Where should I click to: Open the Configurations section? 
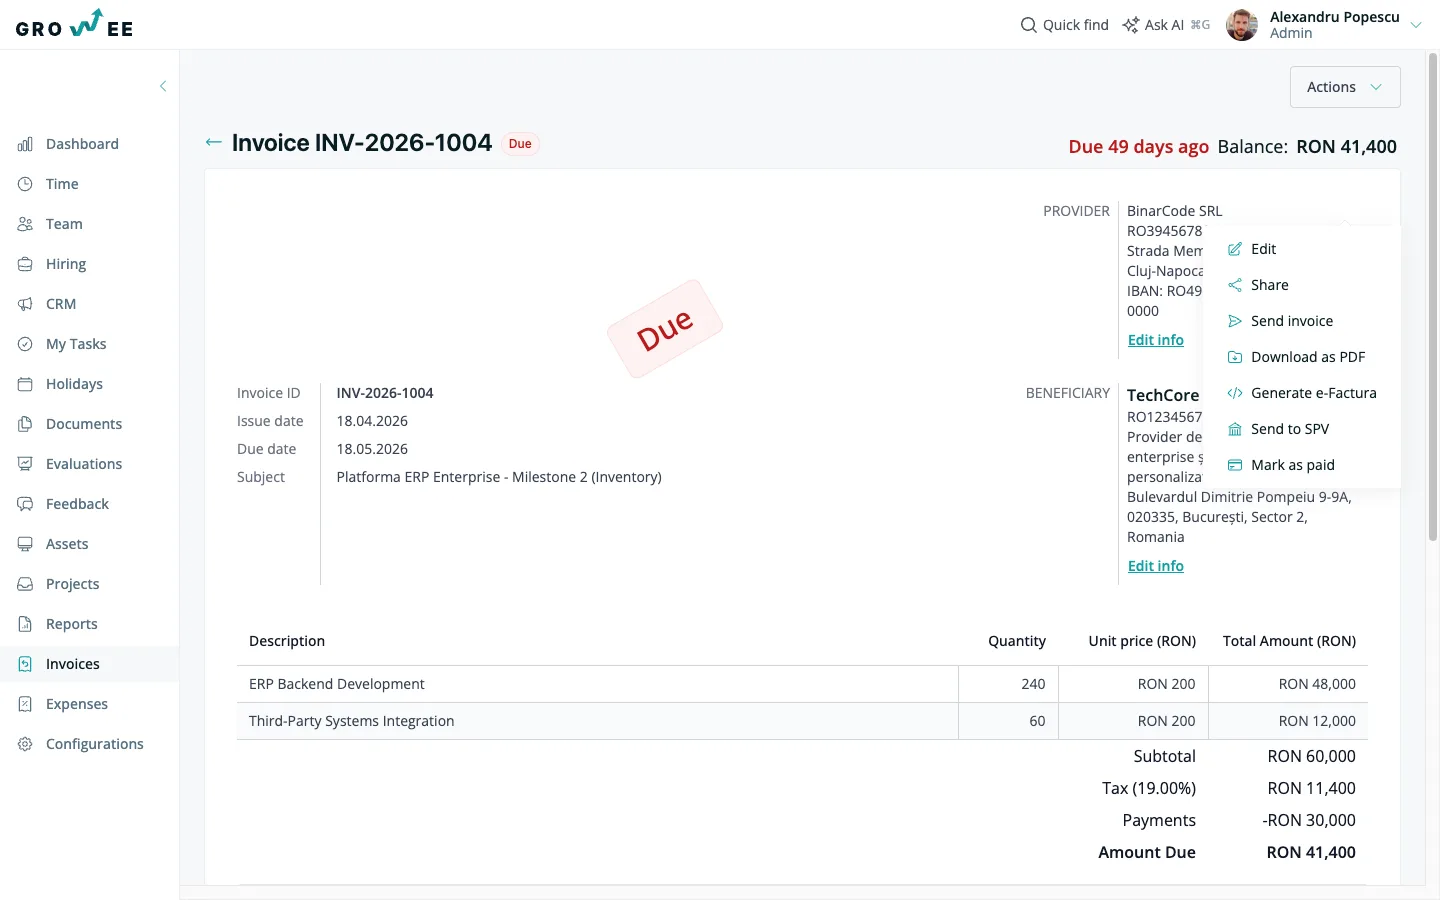(95, 744)
